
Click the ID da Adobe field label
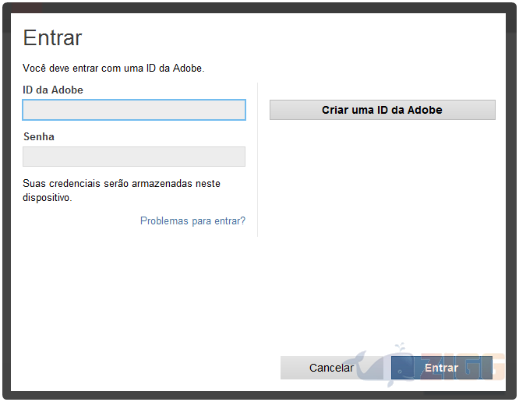53,90
